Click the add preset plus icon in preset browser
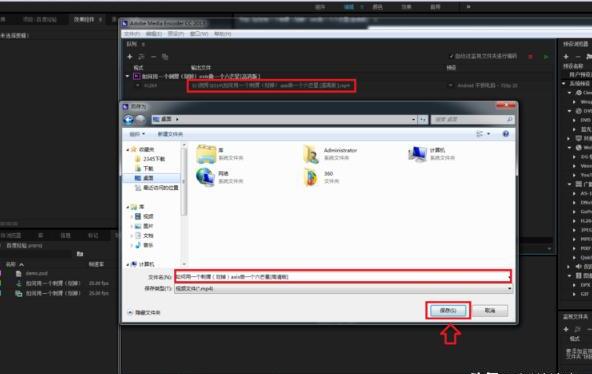The width and height of the screenshot is (592, 374). pos(566,57)
